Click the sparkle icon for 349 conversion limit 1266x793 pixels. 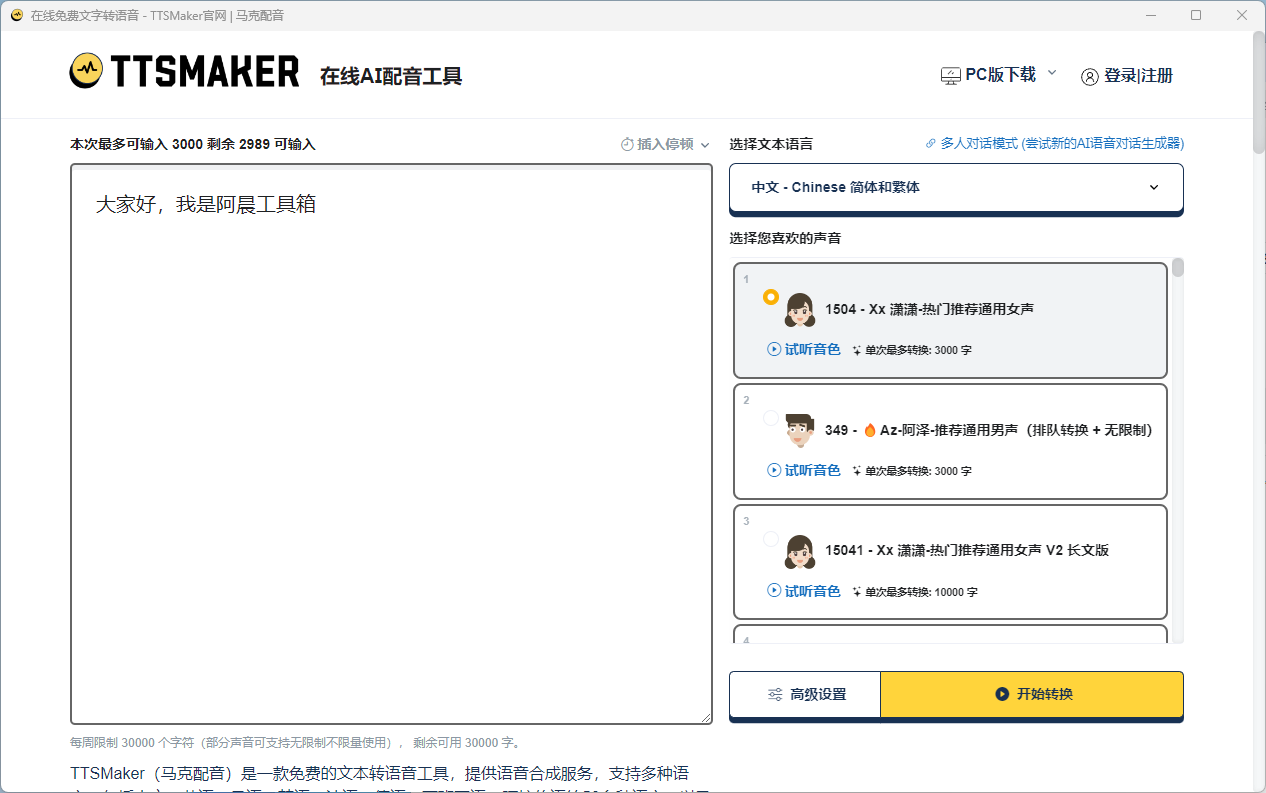click(x=857, y=471)
